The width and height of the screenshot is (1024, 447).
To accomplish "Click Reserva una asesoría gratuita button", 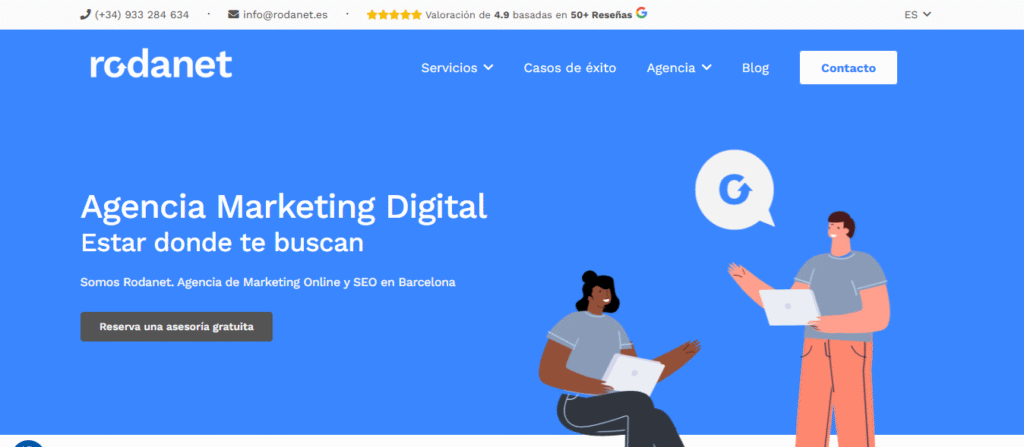I will [x=176, y=326].
